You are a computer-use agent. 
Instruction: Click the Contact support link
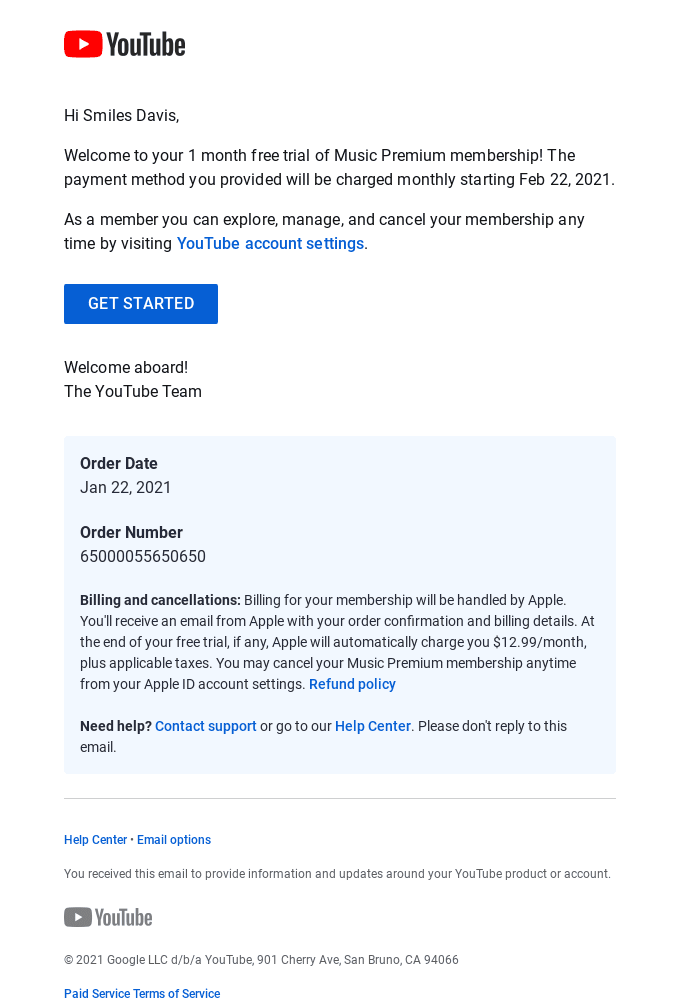click(206, 726)
